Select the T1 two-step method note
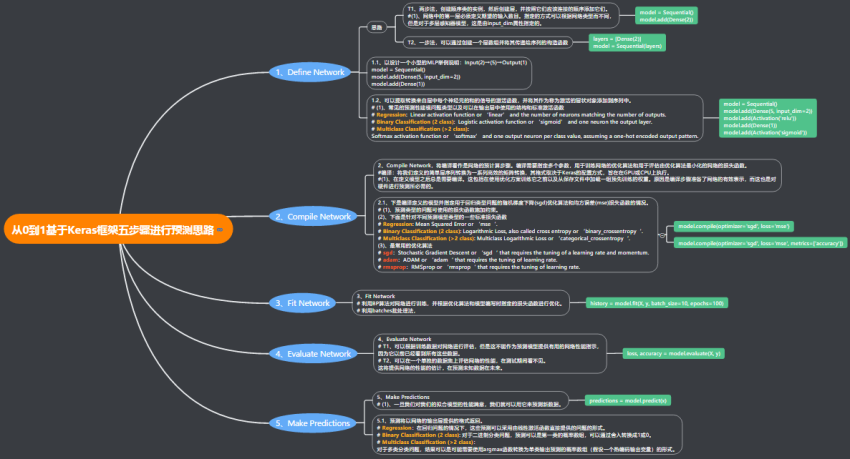Image resolution: width=850 pixels, height=459 pixels. 511,16
